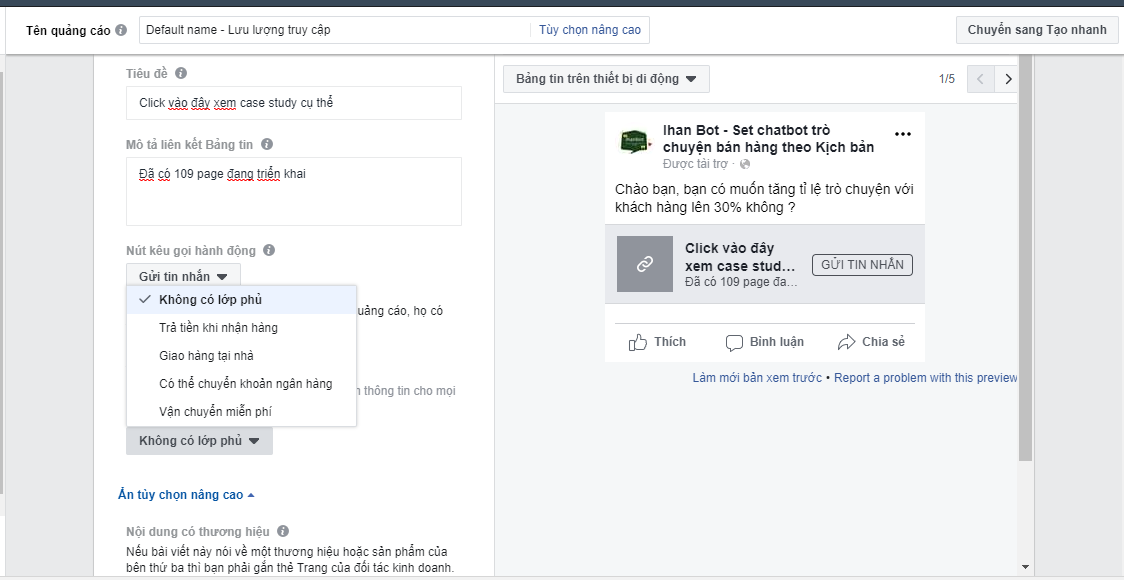Click the Mô tả liên kết description textarea
Viewport: 1124px width, 580px height.
tap(294, 191)
